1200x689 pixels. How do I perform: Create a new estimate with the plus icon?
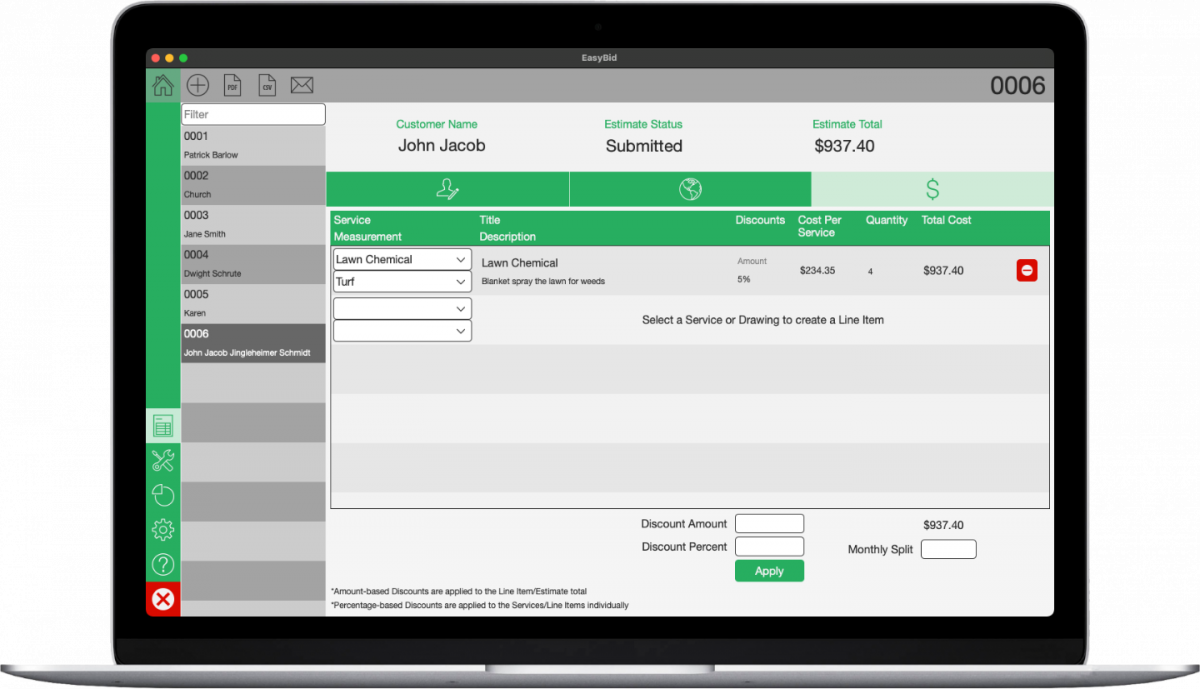pos(197,85)
